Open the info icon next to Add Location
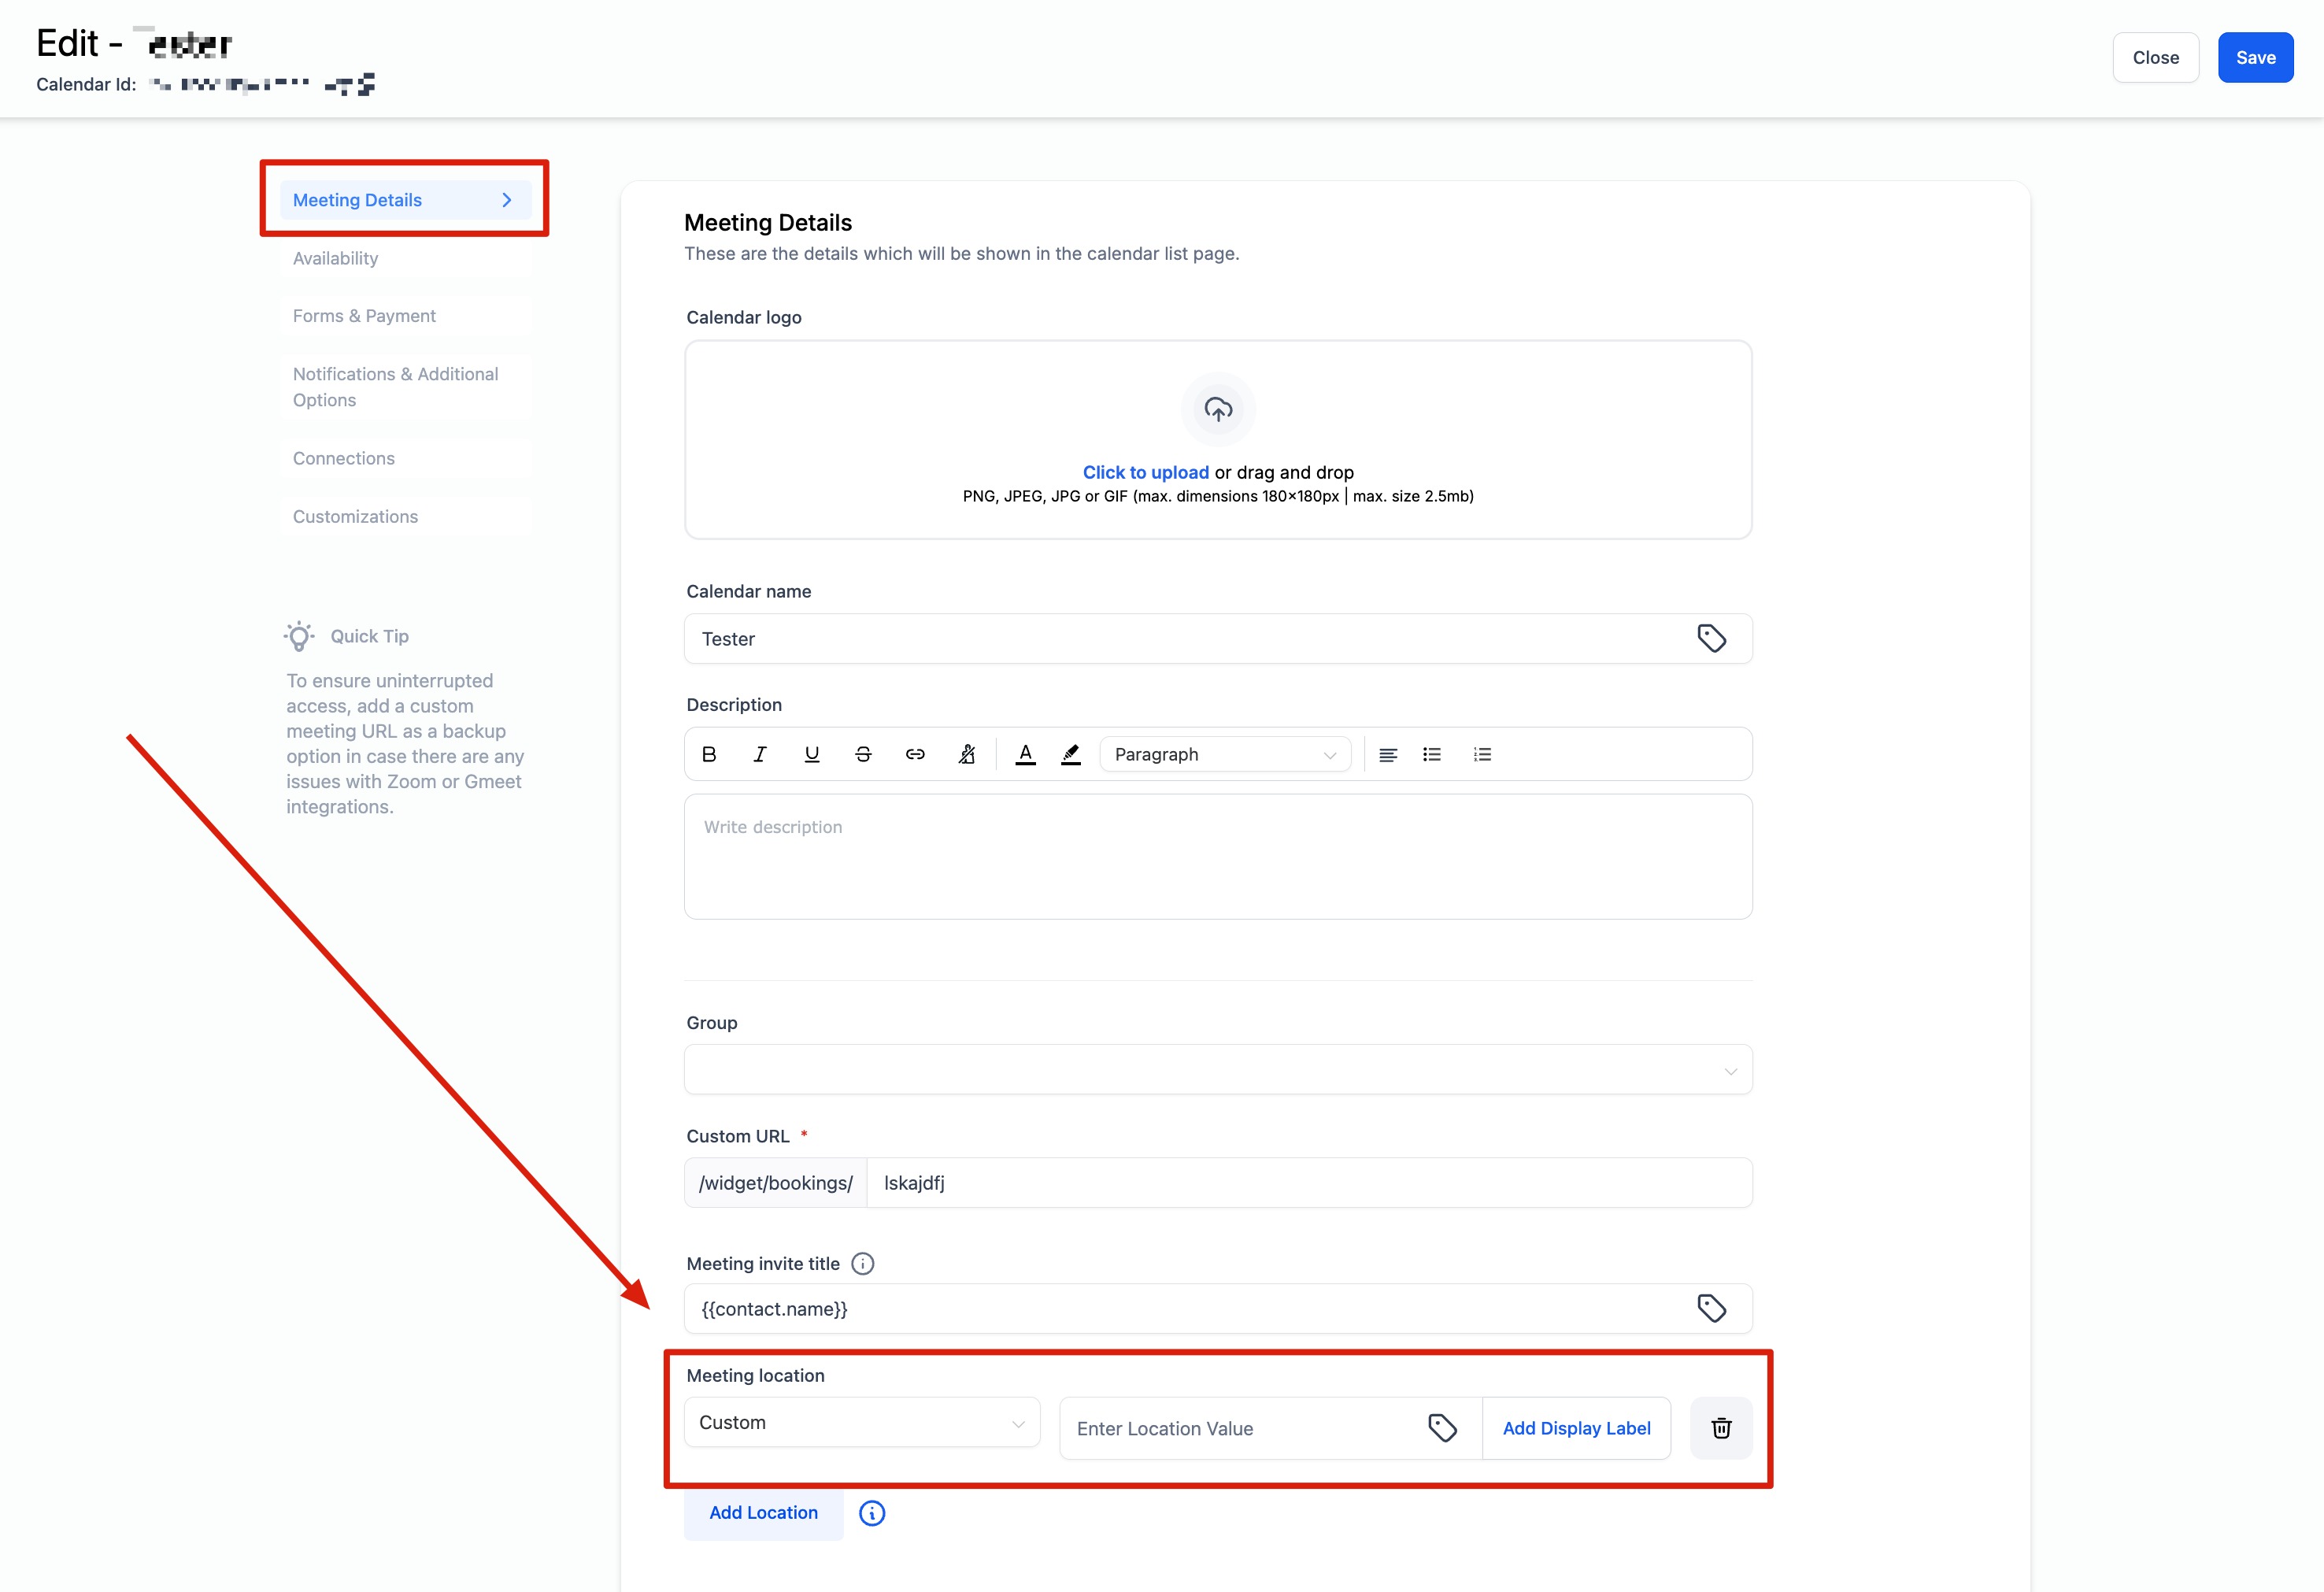This screenshot has width=2324, height=1592. click(872, 1513)
